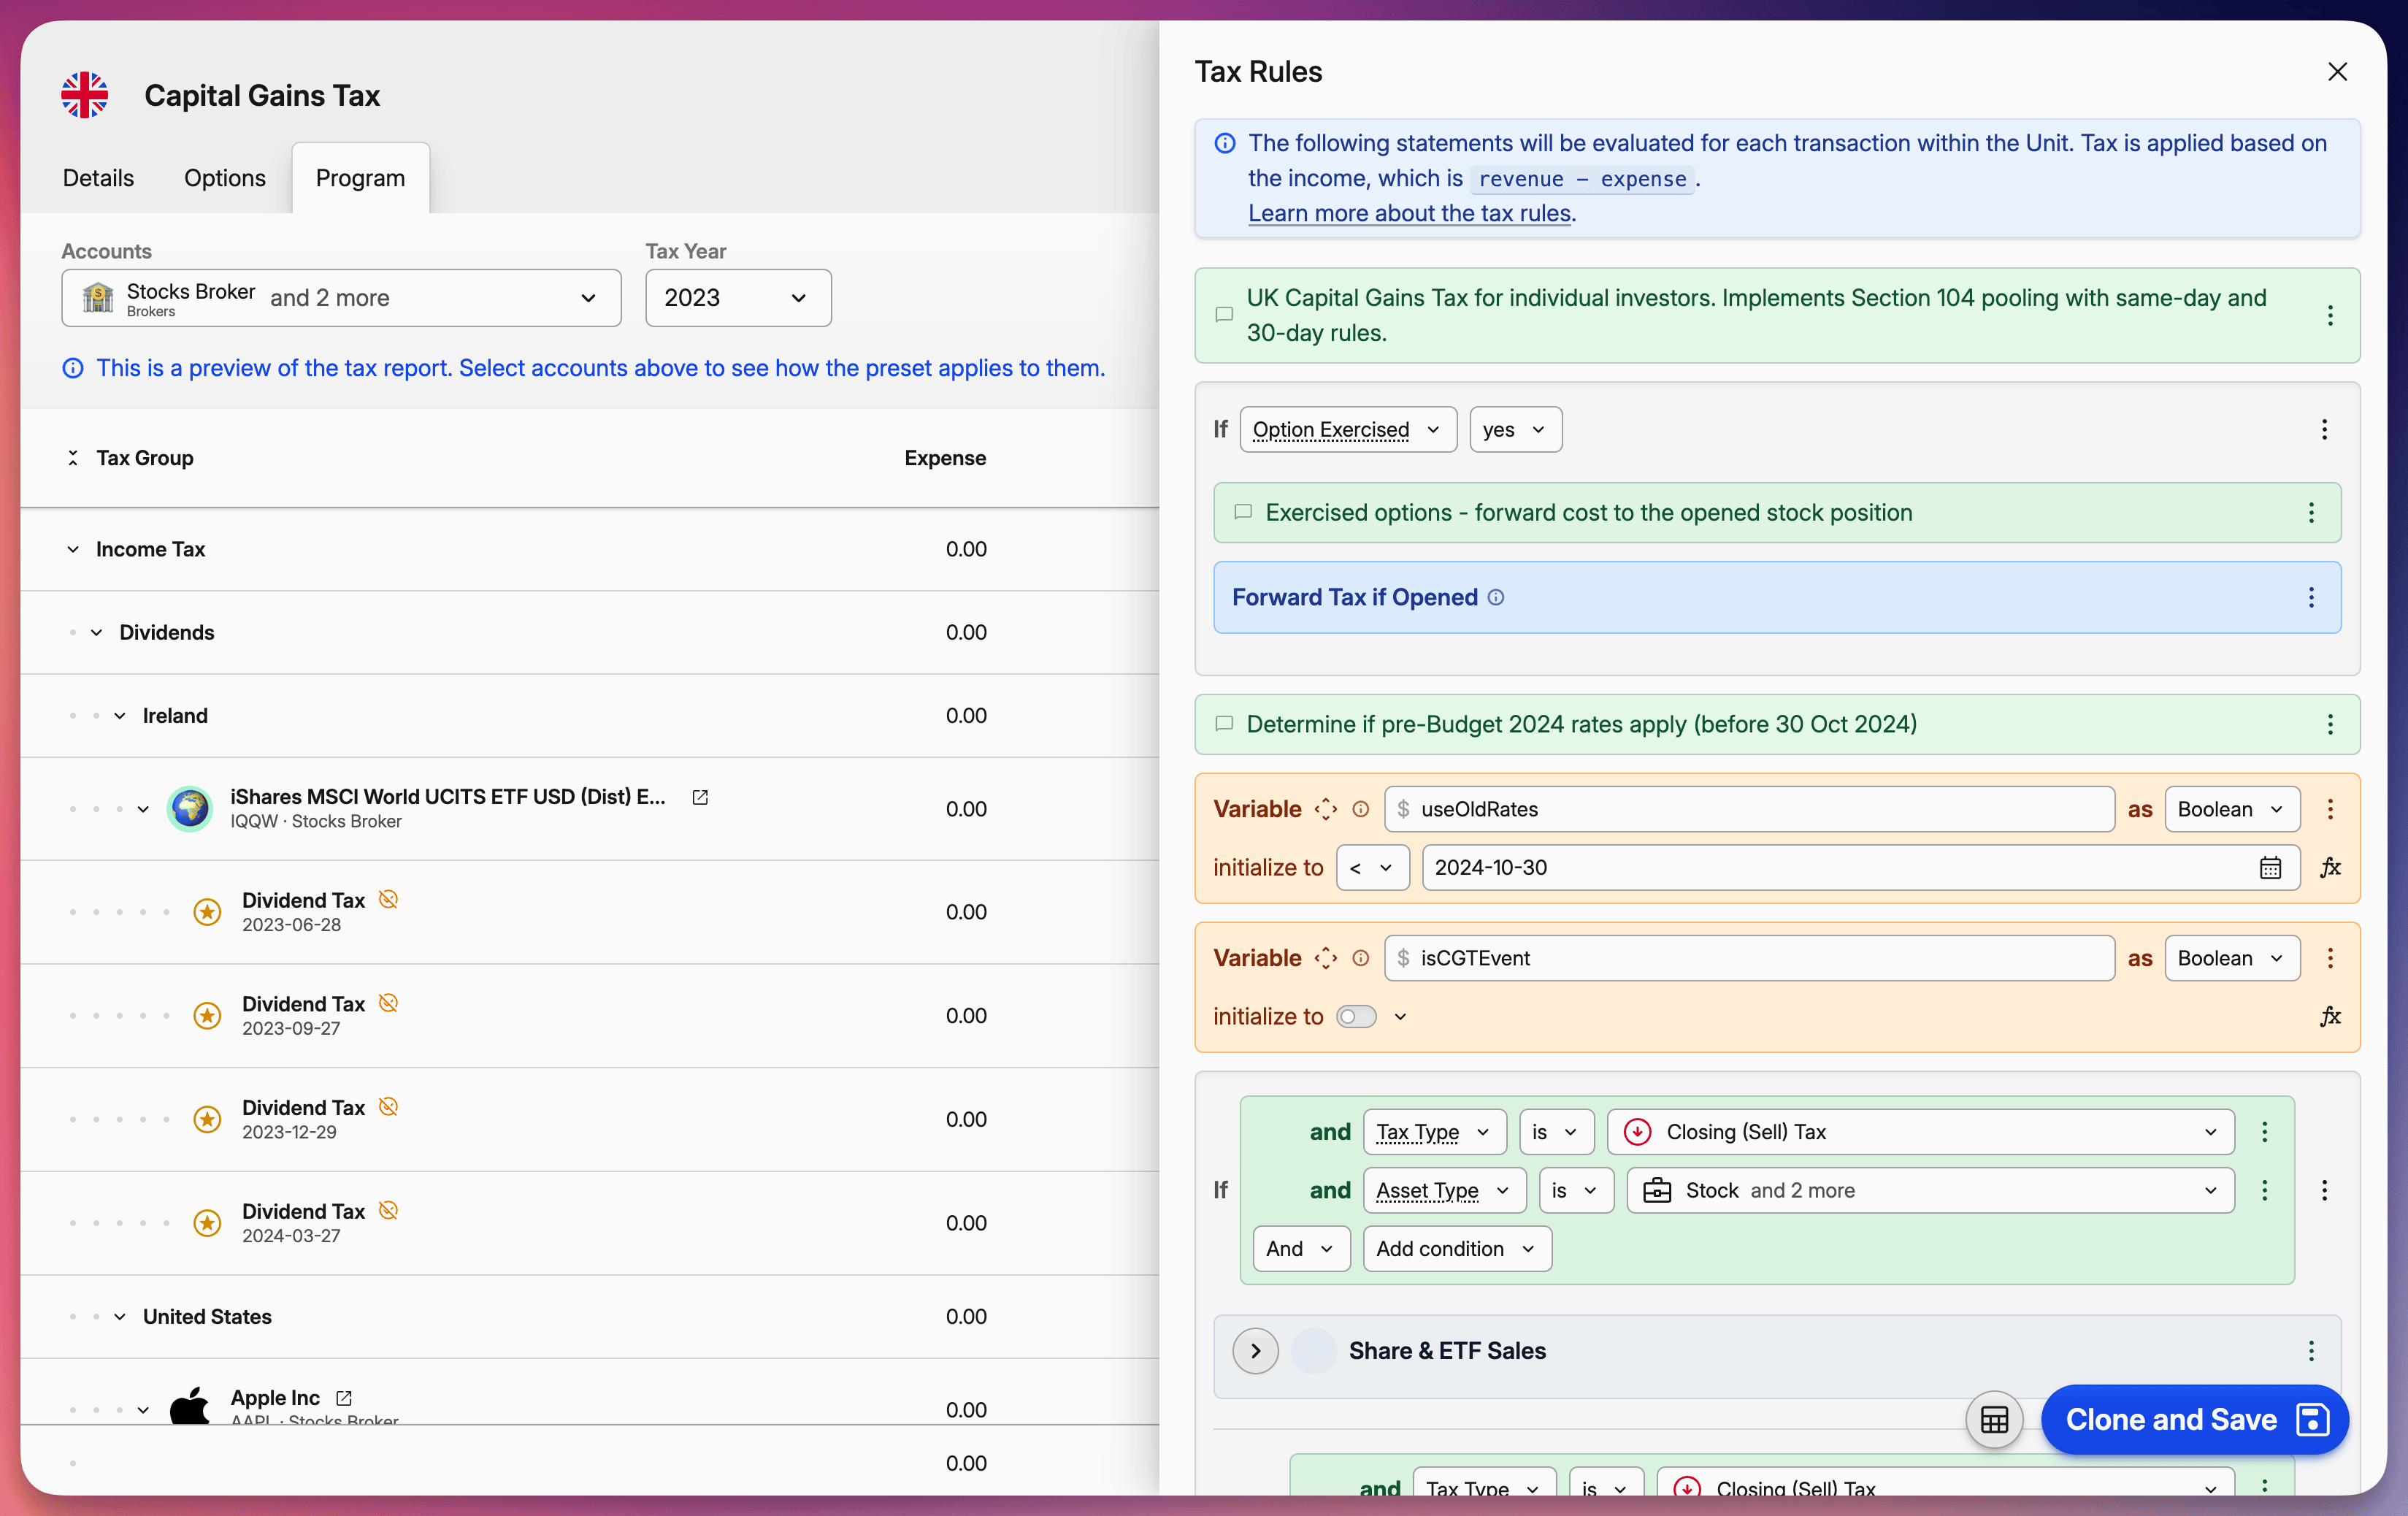
Task: Open external link for iShares MSCI World ETF
Action: point(700,797)
